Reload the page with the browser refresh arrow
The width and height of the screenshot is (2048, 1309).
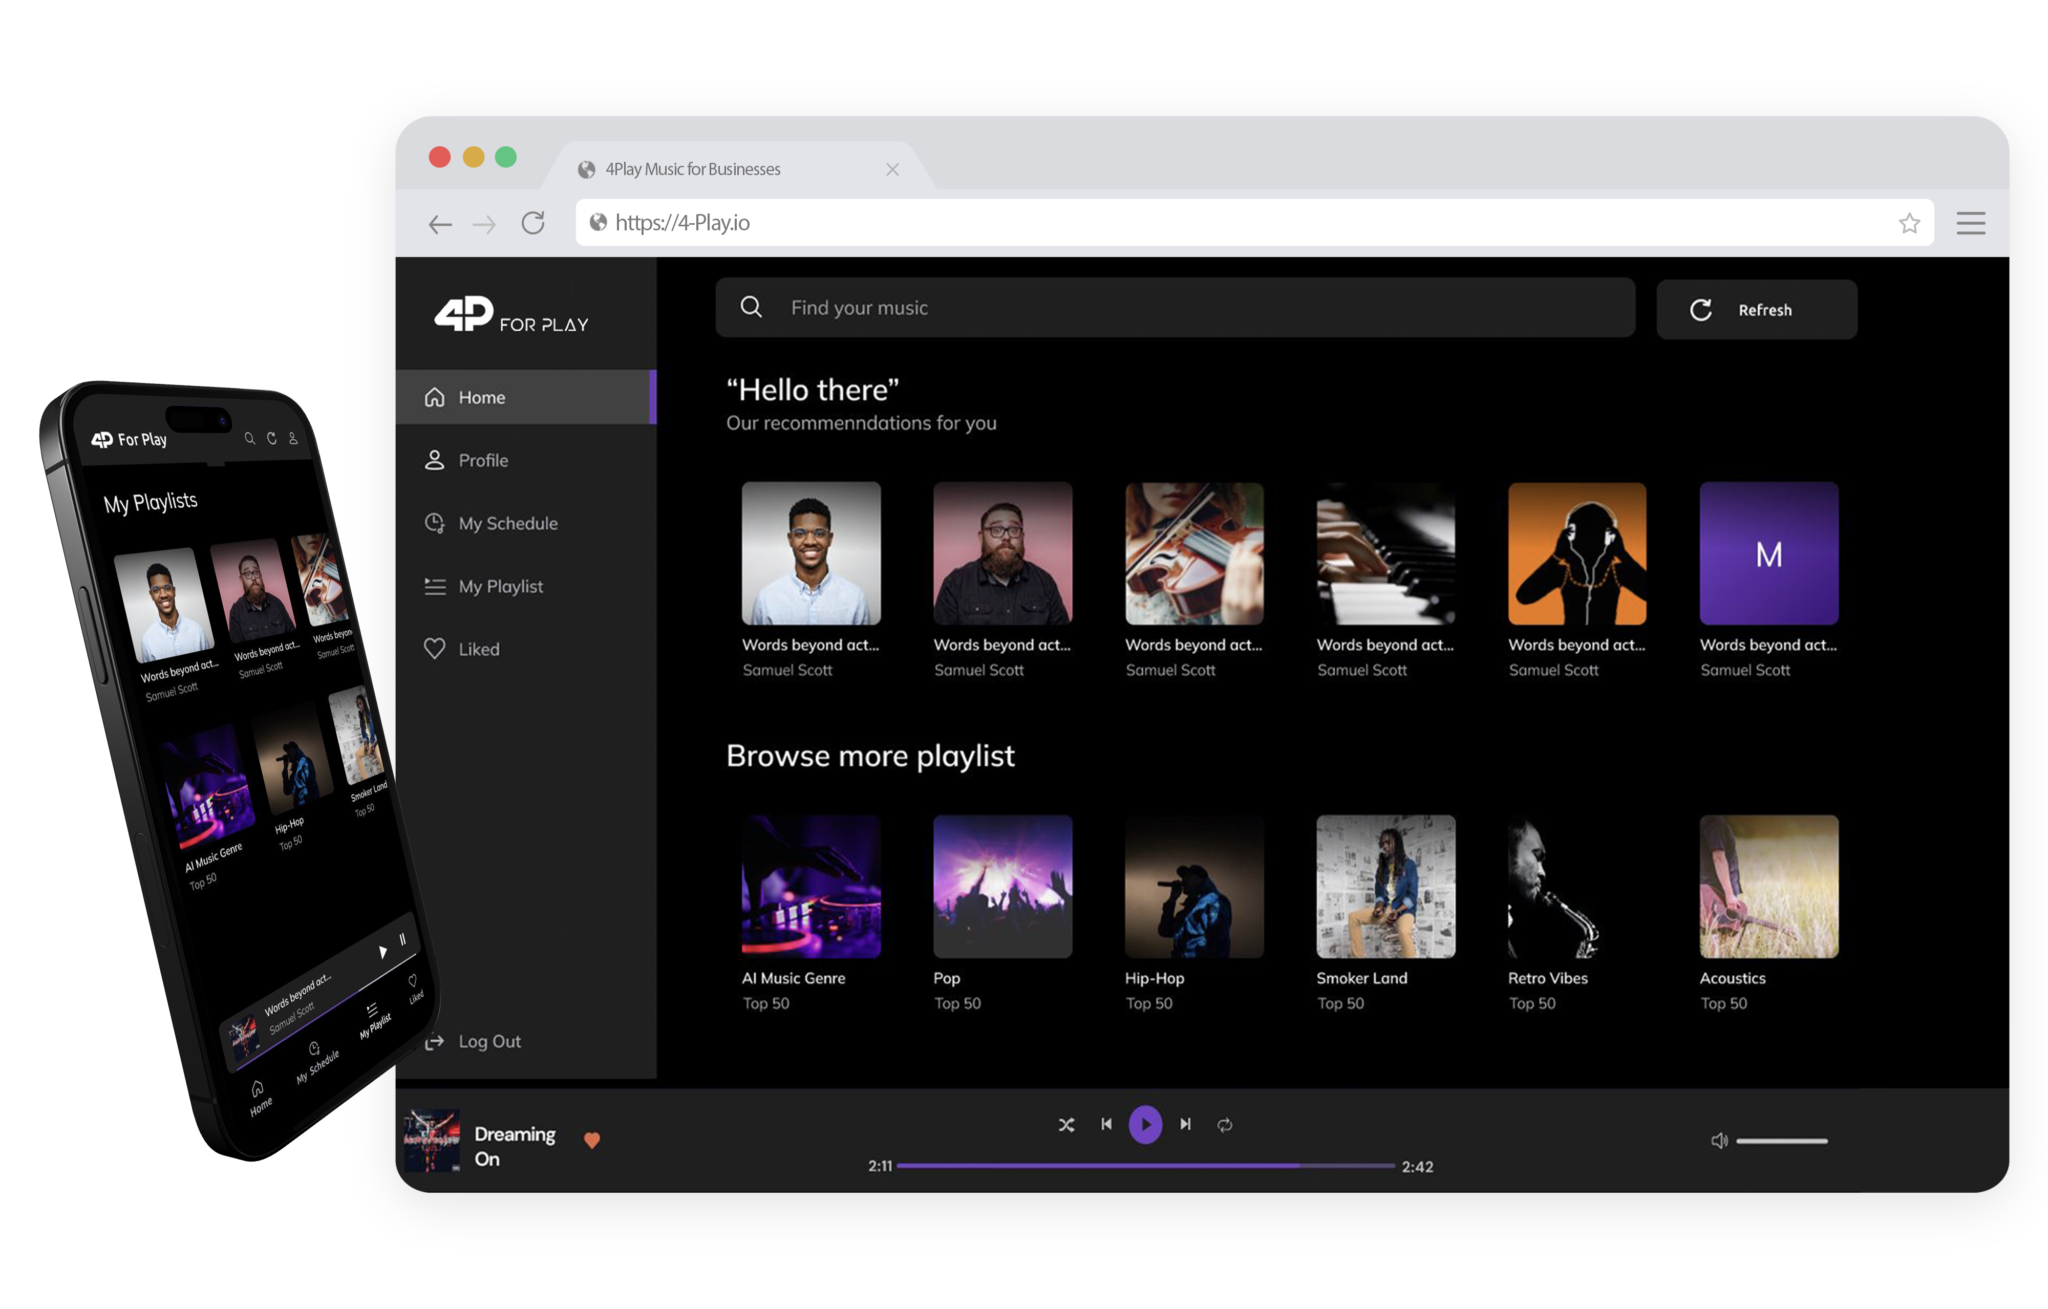[533, 223]
